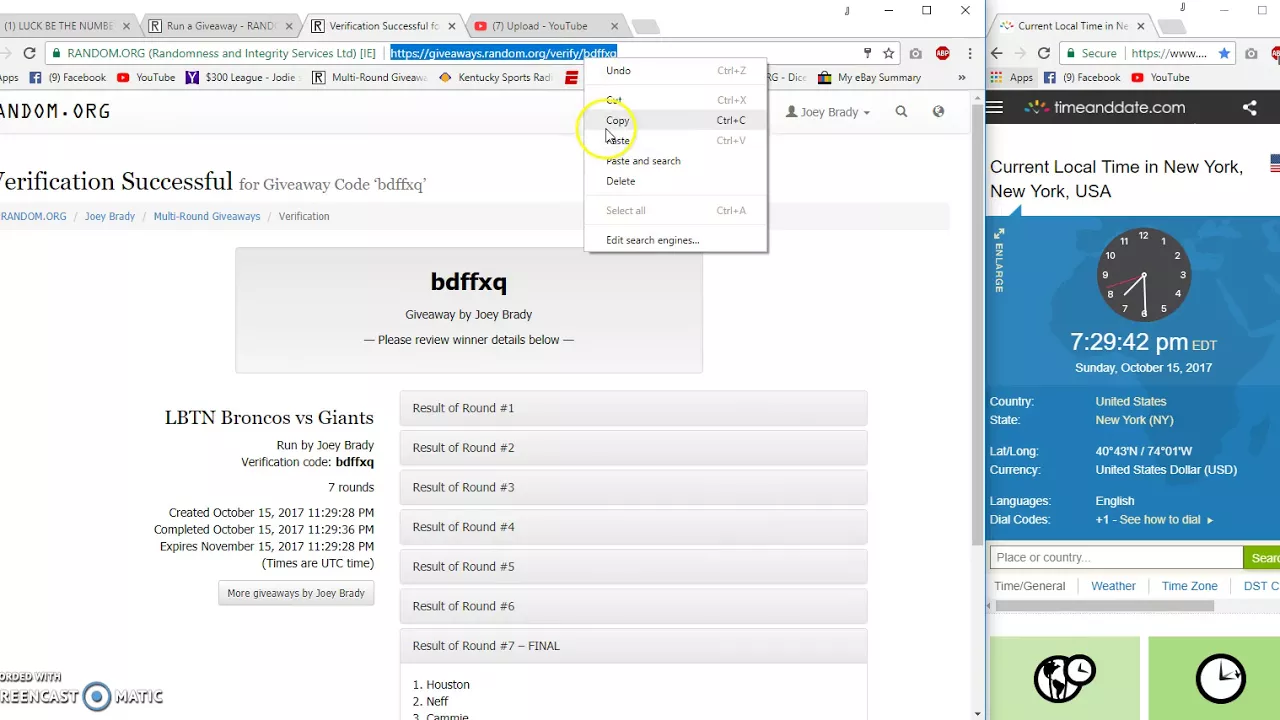Expand Result of Round #5
1280x720 pixels.
tap(633, 566)
